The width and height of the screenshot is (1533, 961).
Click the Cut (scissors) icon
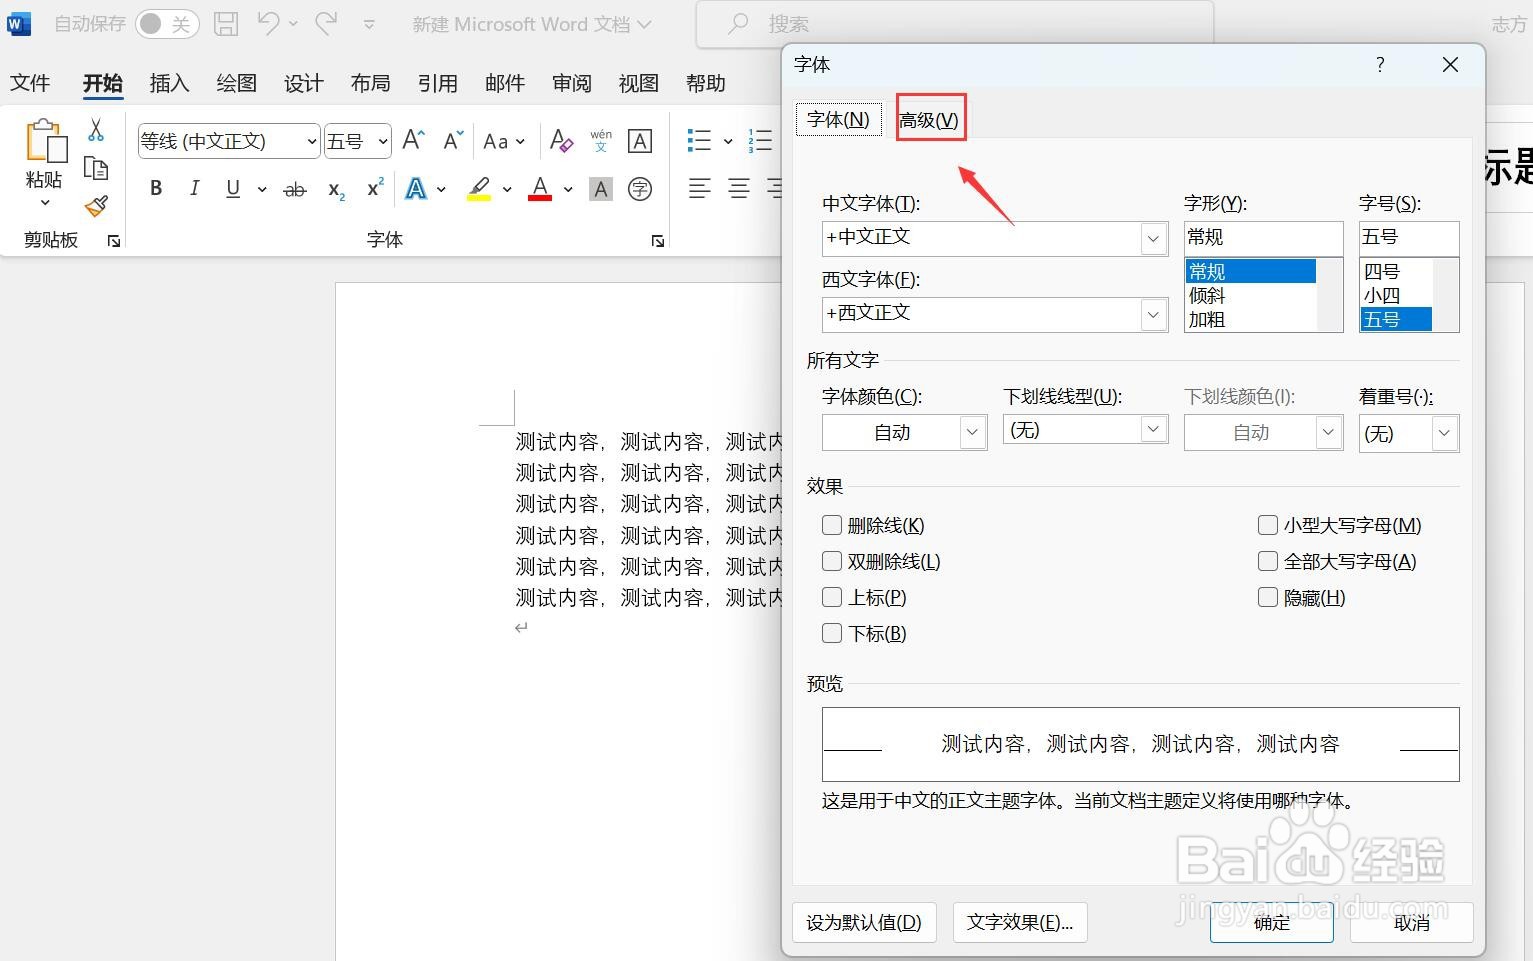95,130
